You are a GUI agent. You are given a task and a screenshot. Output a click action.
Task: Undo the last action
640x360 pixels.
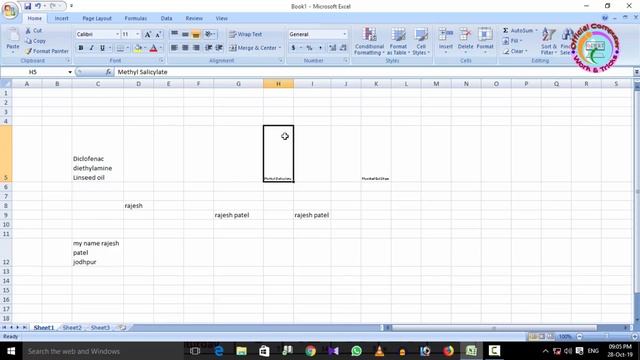(38, 6)
